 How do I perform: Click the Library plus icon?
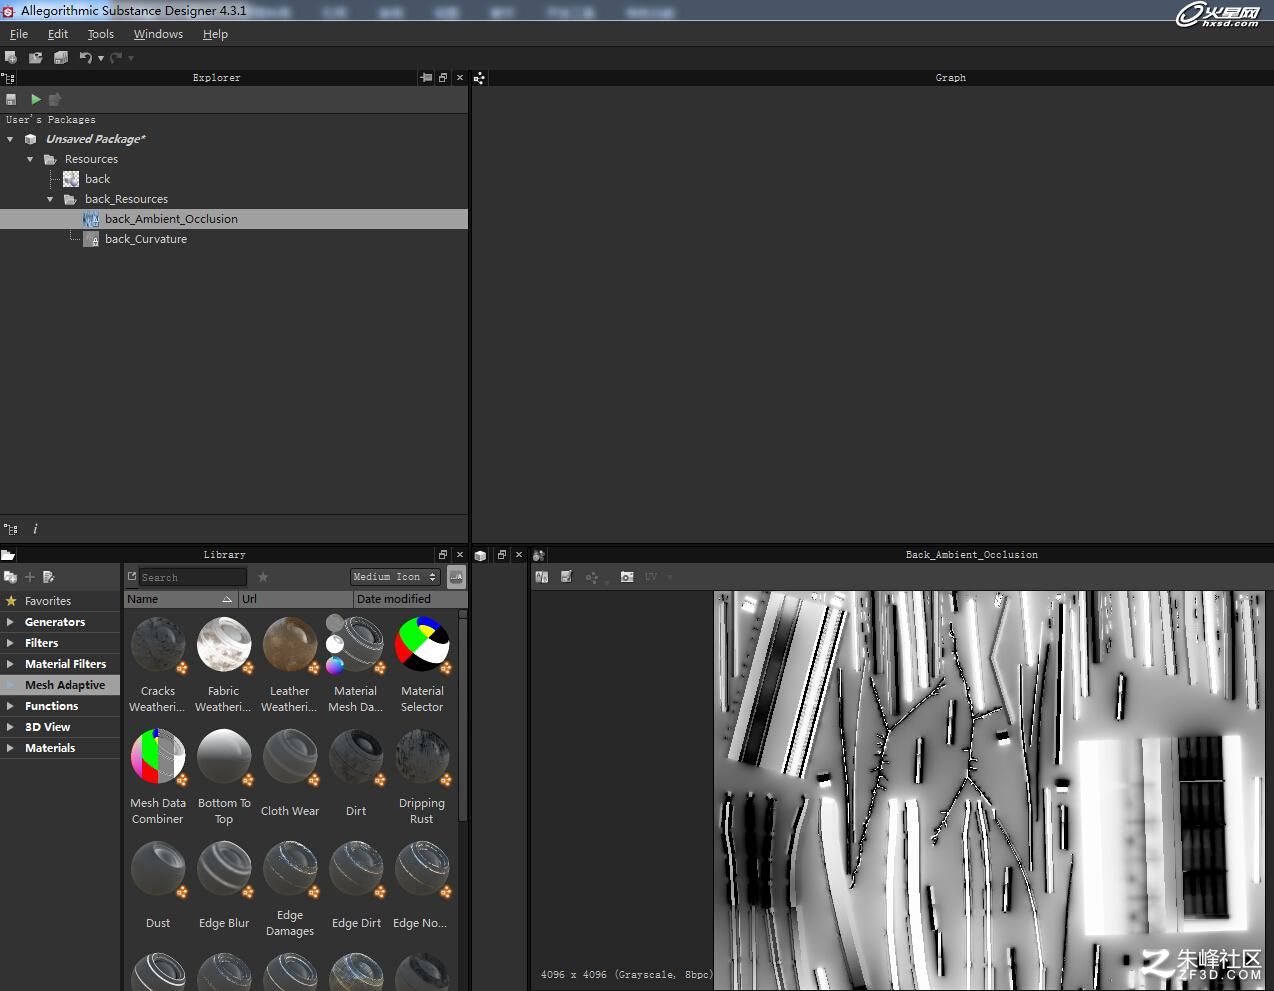coord(30,577)
